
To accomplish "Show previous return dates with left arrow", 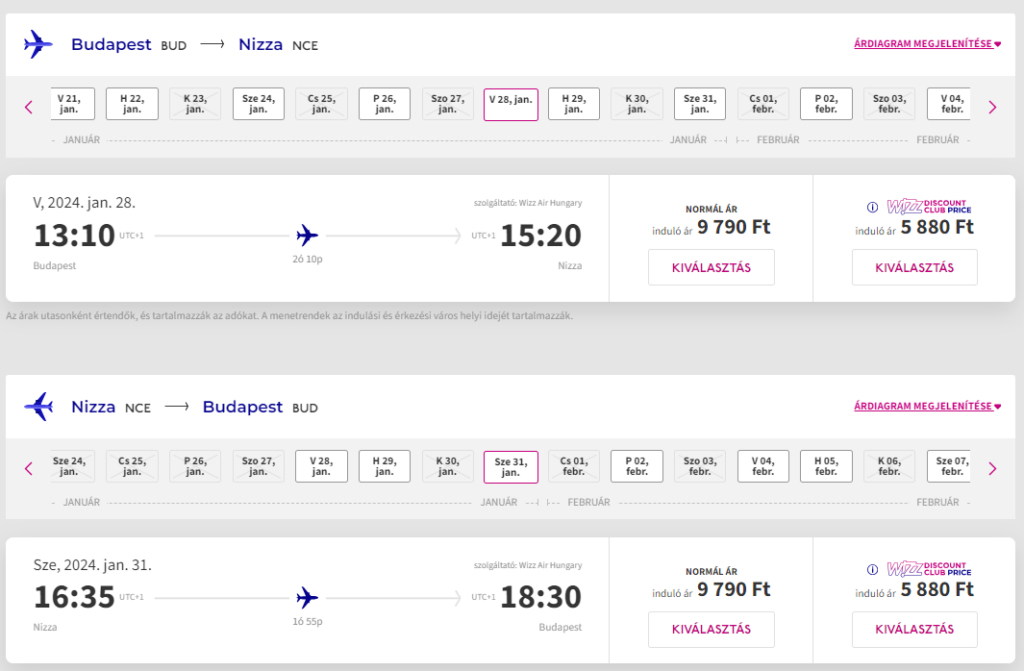I will tap(29, 468).
